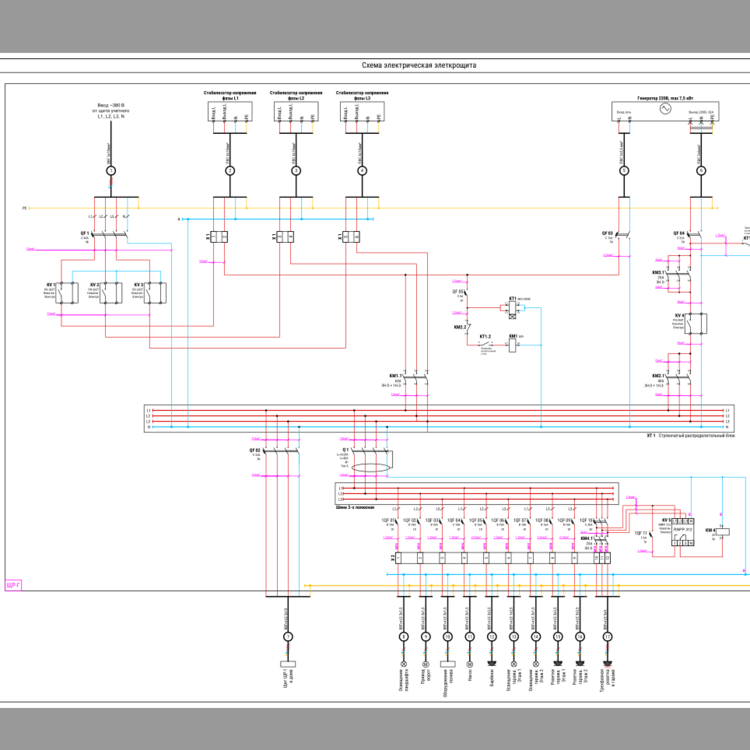Click the 1QF 10 breaker label
Image resolution: width=750 pixels, height=750 pixels.
(586, 520)
